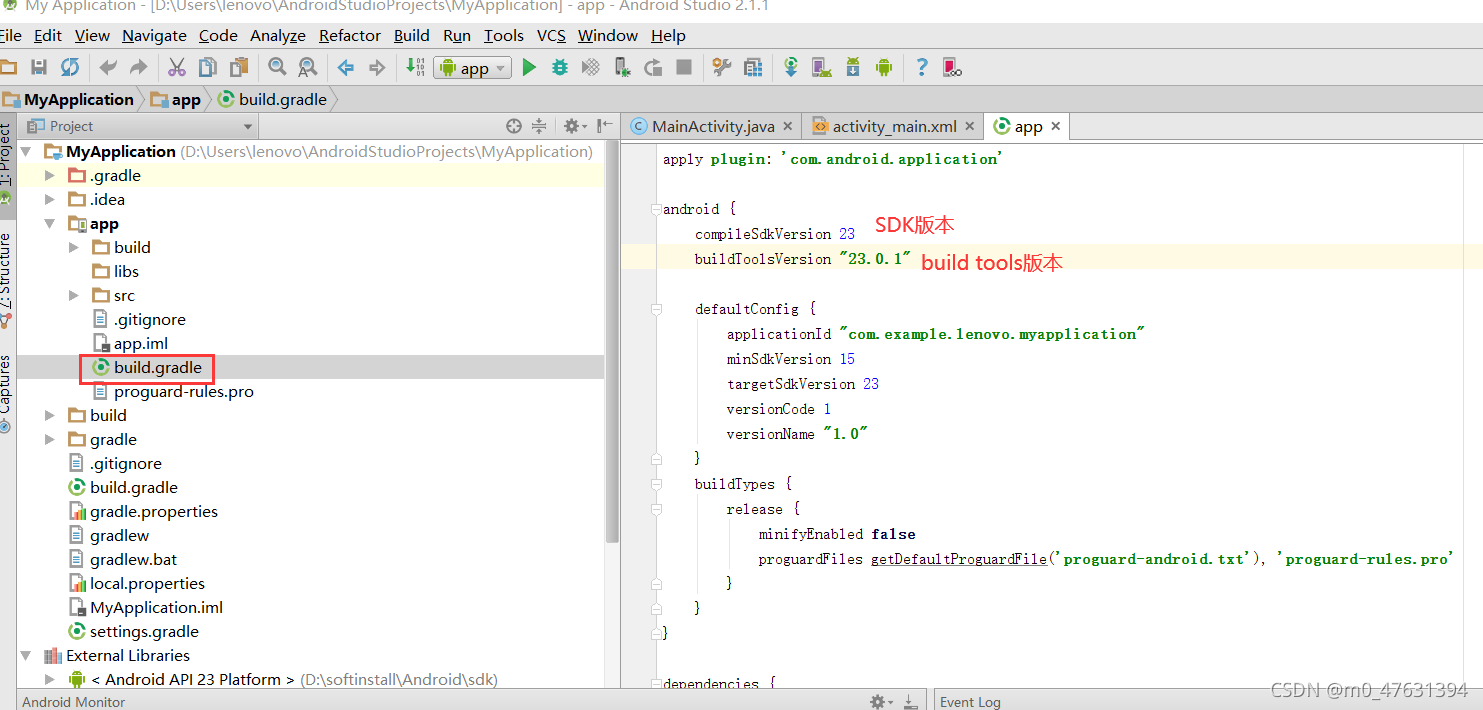Screen dimensions: 1483x710
Task: Open the Project Structure icon
Action: (x=753, y=67)
